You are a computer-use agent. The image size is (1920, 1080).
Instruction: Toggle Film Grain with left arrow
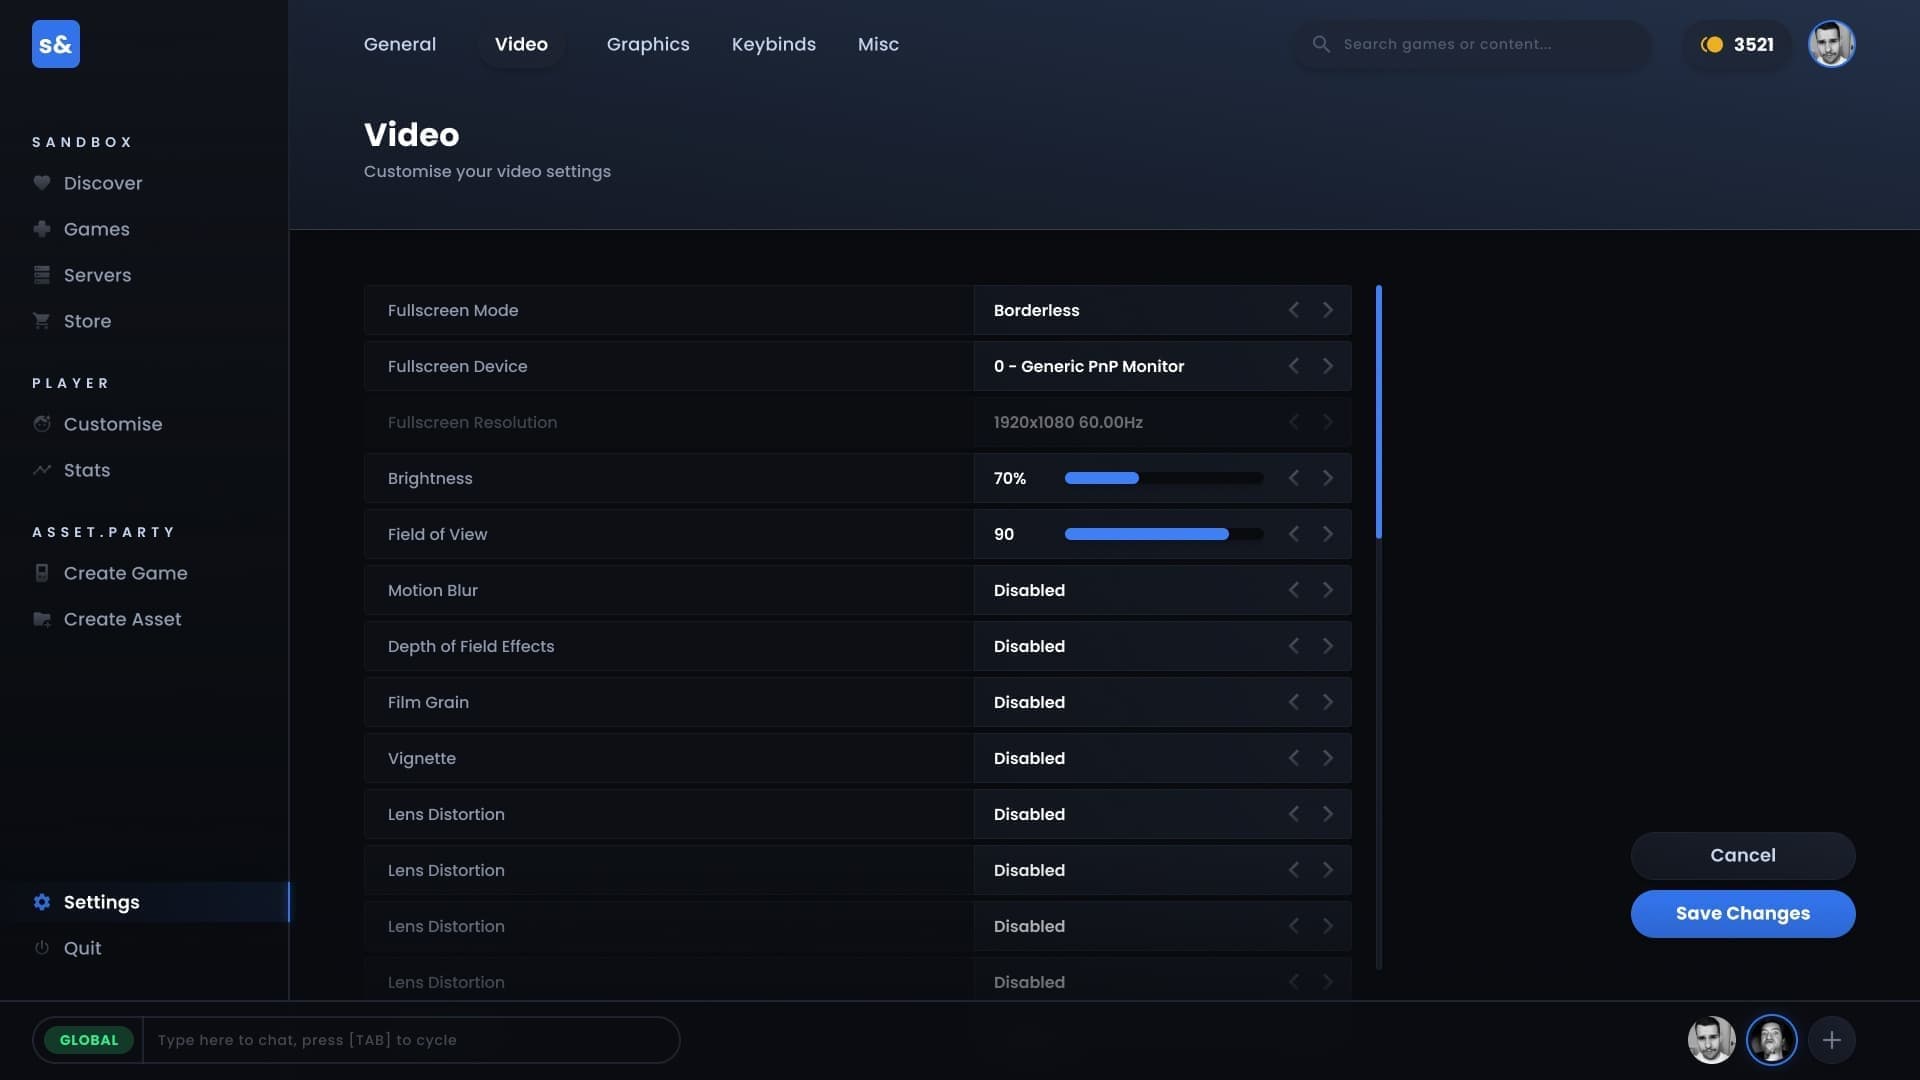(1294, 702)
